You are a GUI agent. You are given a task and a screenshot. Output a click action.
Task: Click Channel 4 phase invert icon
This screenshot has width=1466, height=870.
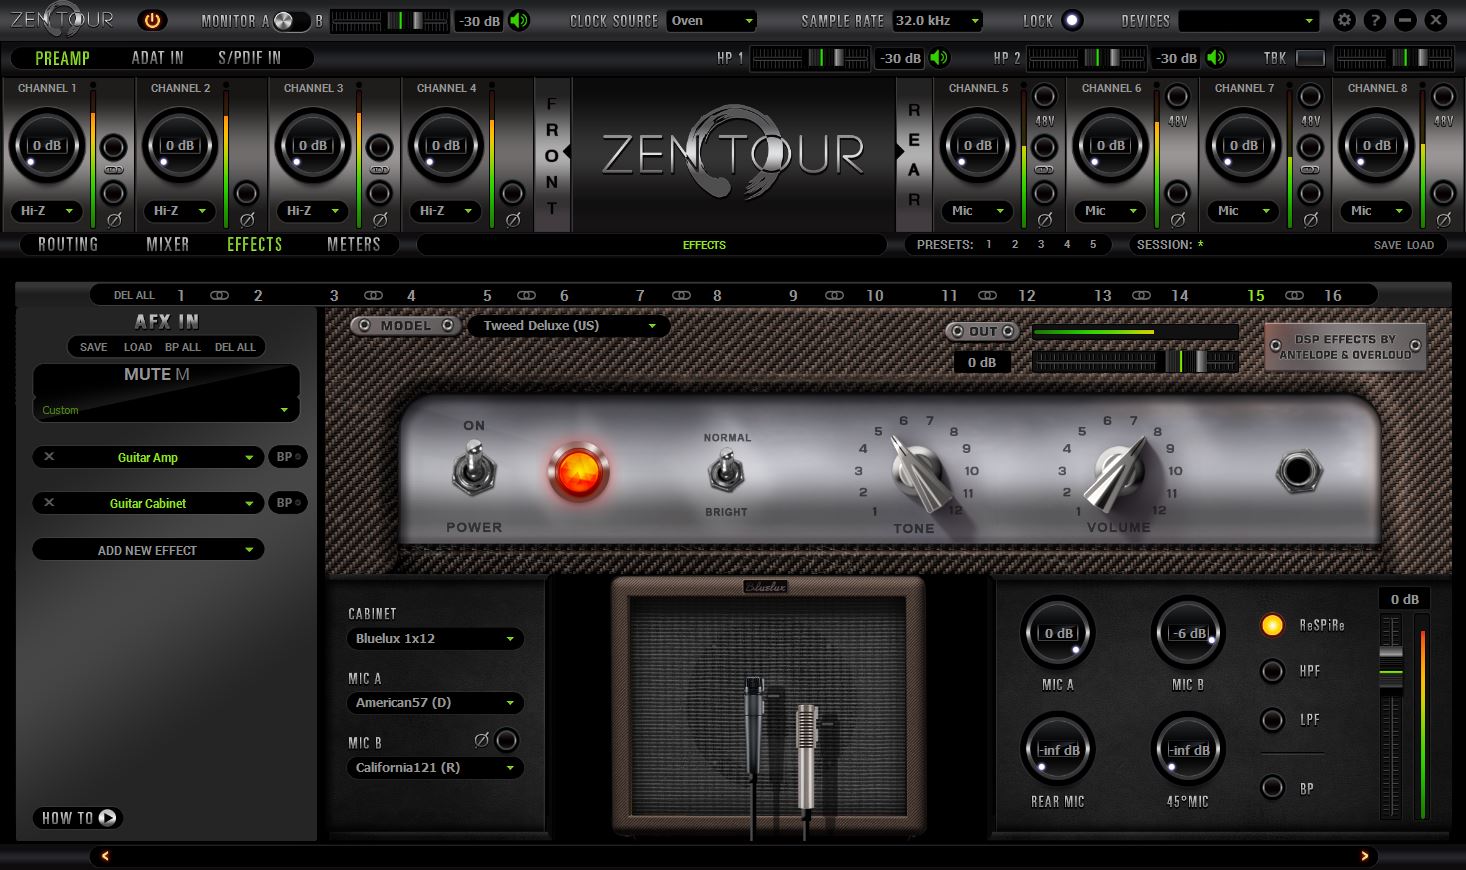point(513,220)
